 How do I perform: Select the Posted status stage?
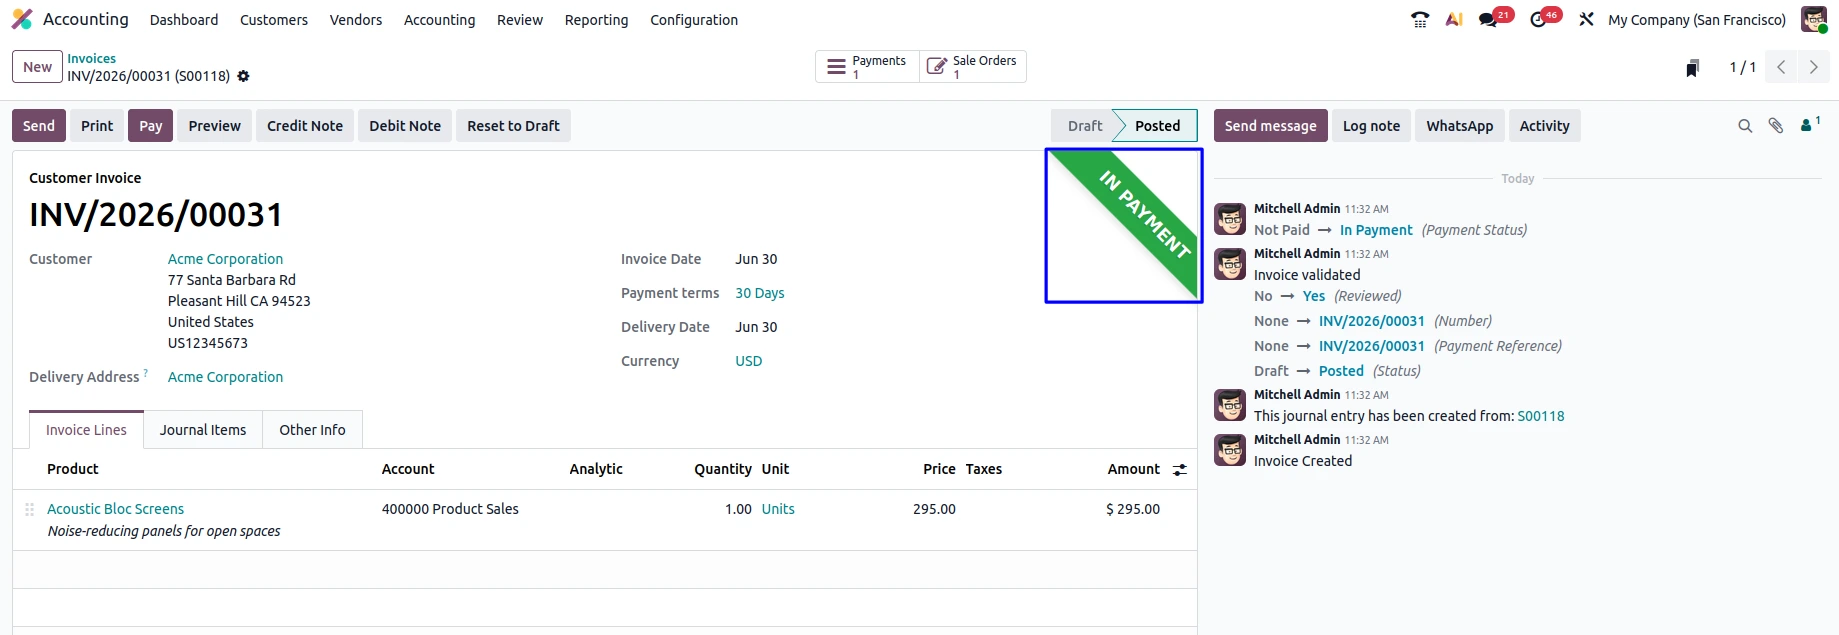(1157, 126)
